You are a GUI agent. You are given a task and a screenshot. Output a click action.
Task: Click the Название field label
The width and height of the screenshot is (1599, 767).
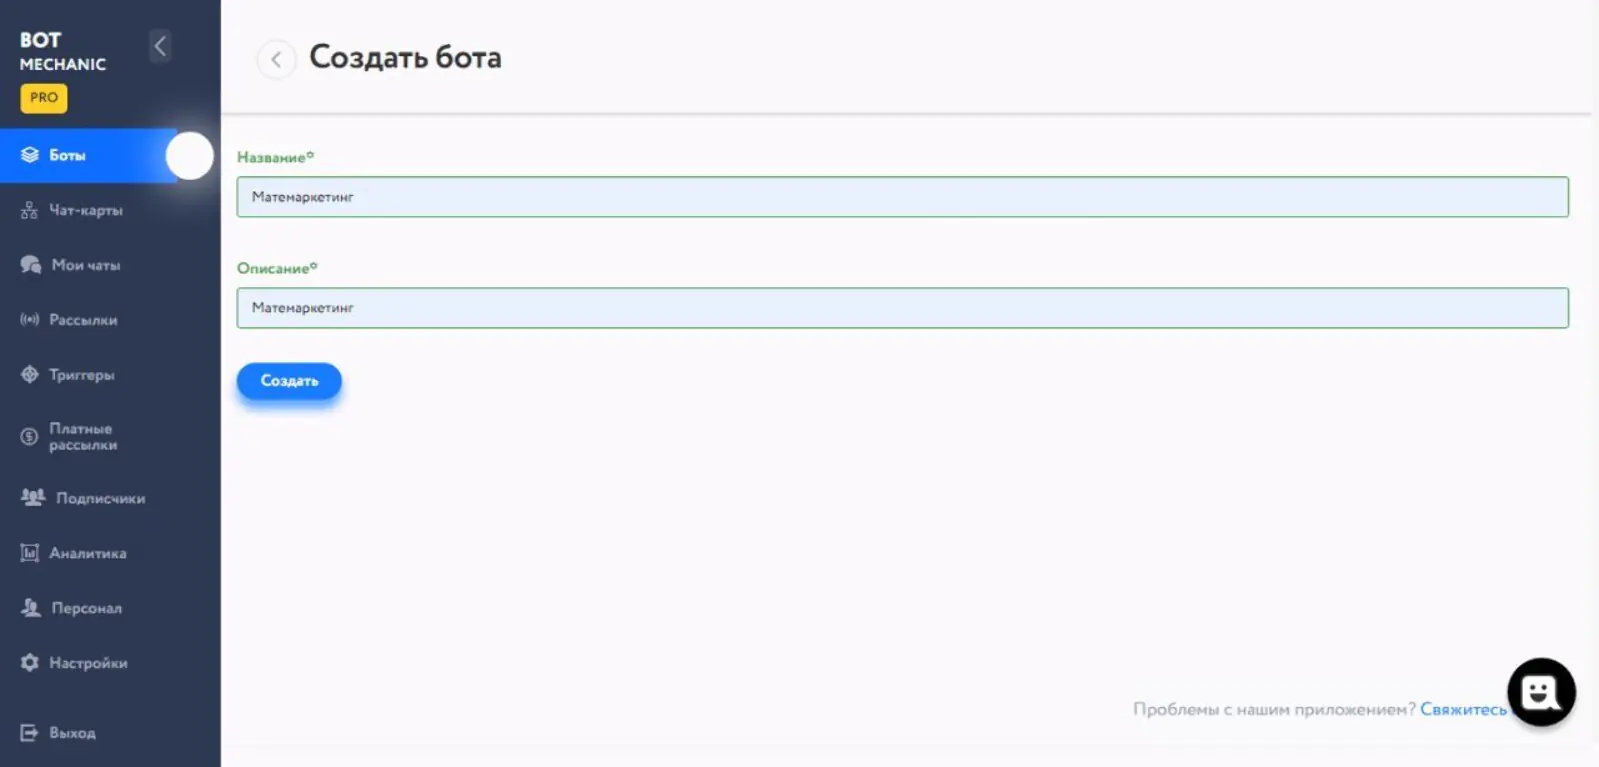pyautogui.click(x=275, y=157)
